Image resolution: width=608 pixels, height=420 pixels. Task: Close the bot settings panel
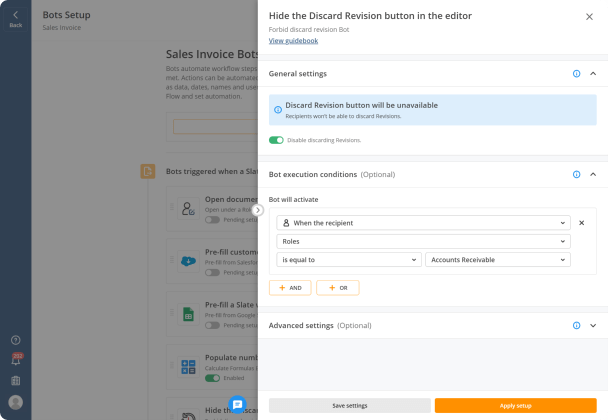[x=589, y=17]
